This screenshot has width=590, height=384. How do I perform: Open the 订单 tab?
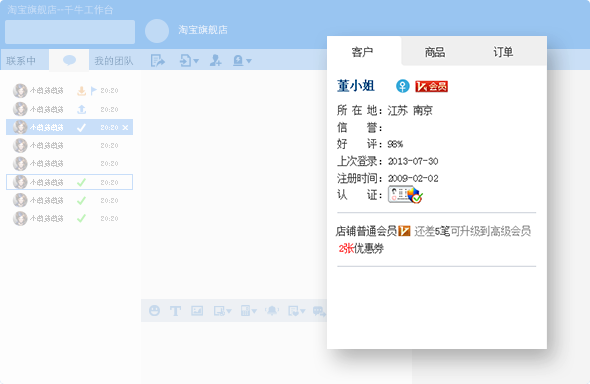[503, 52]
